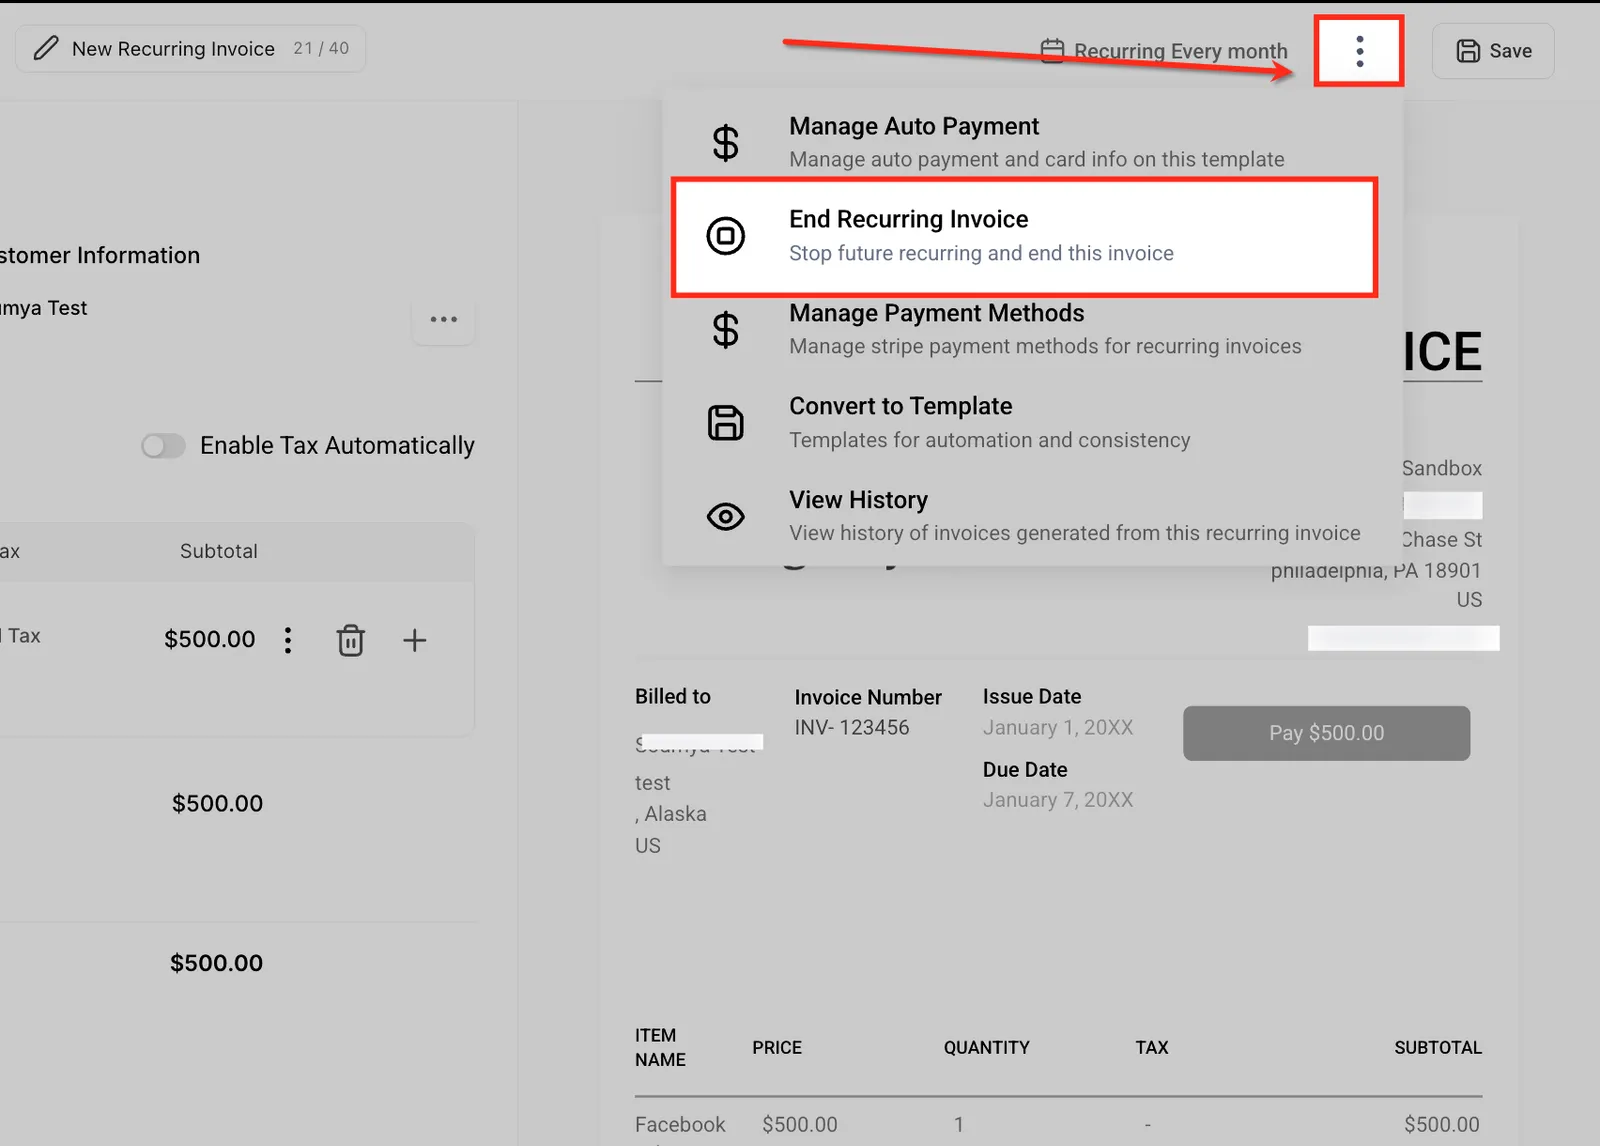Click the 21 / 40 character counter

[x=321, y=48]
